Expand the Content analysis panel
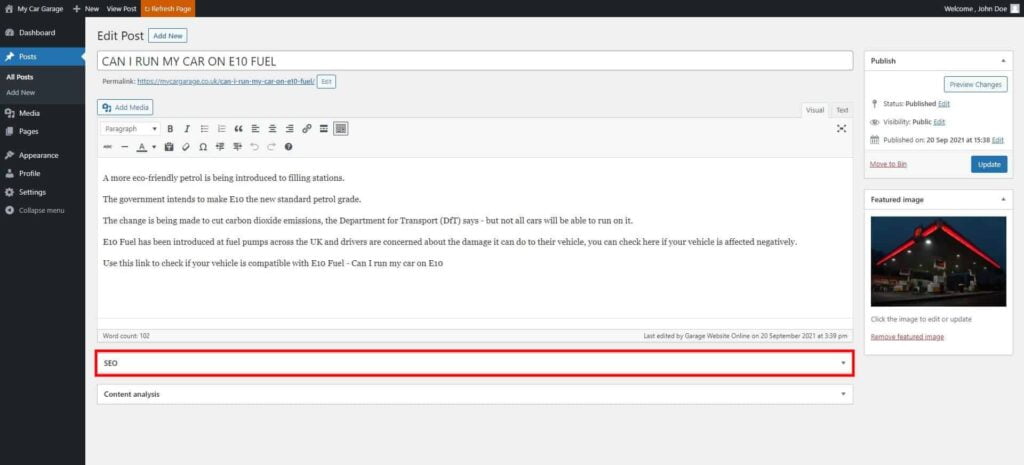 click(475, 394)
